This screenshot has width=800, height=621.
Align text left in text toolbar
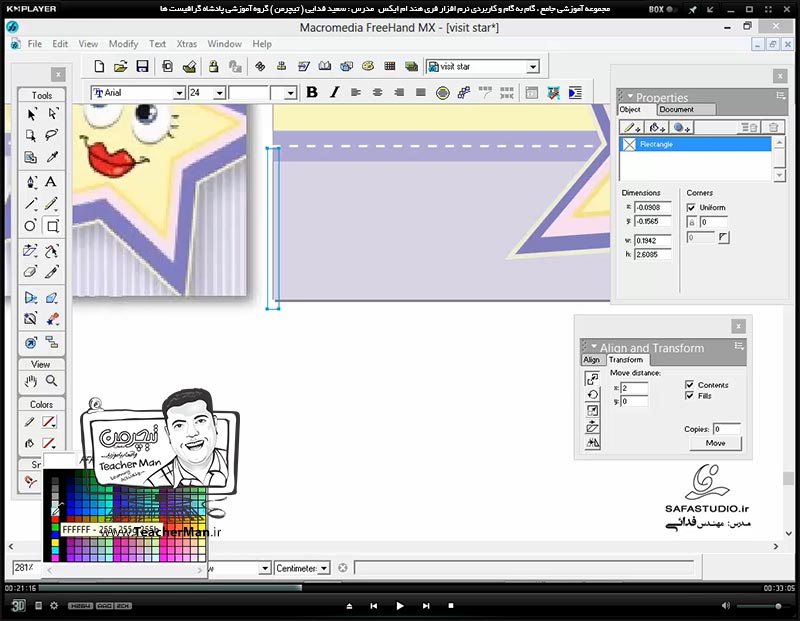[x=356, y=92]
